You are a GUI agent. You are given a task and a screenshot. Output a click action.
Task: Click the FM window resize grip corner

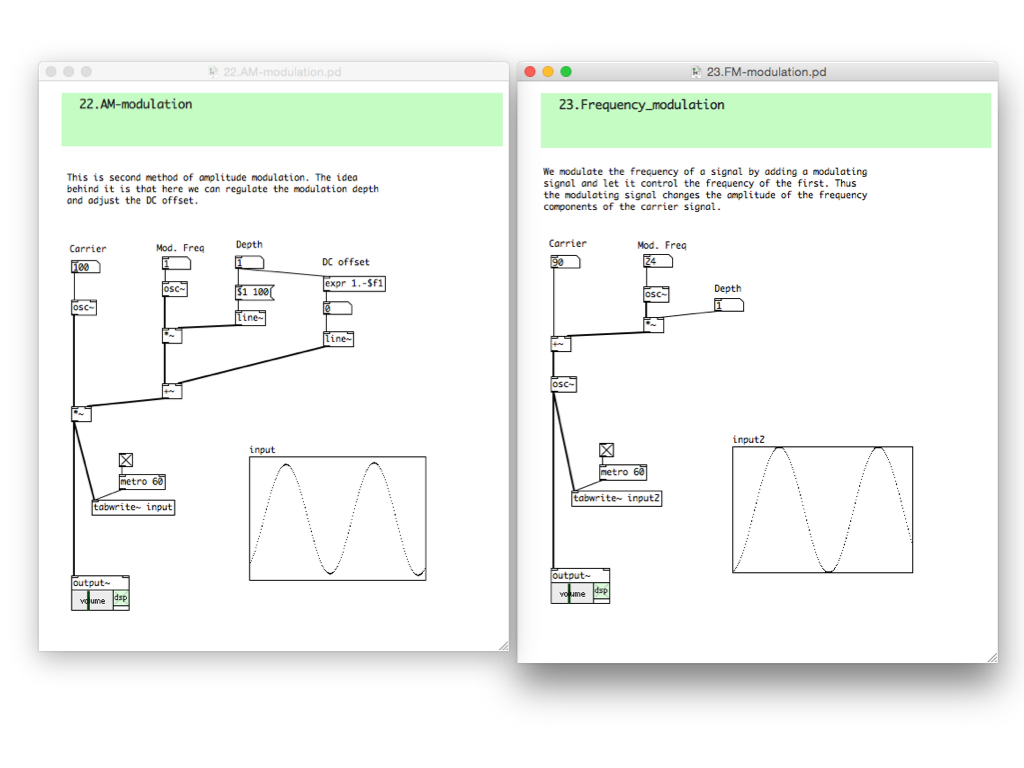(x=991, y=656)
